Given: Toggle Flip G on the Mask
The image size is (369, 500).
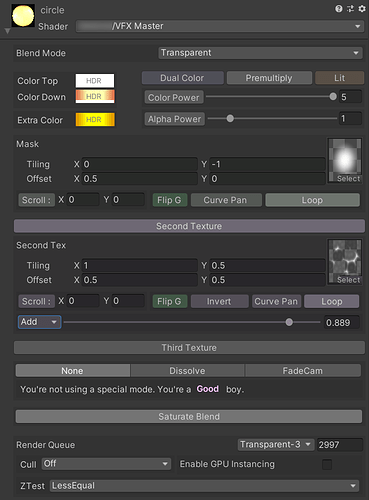Looking at the screenshot, I should click(169, 200).
